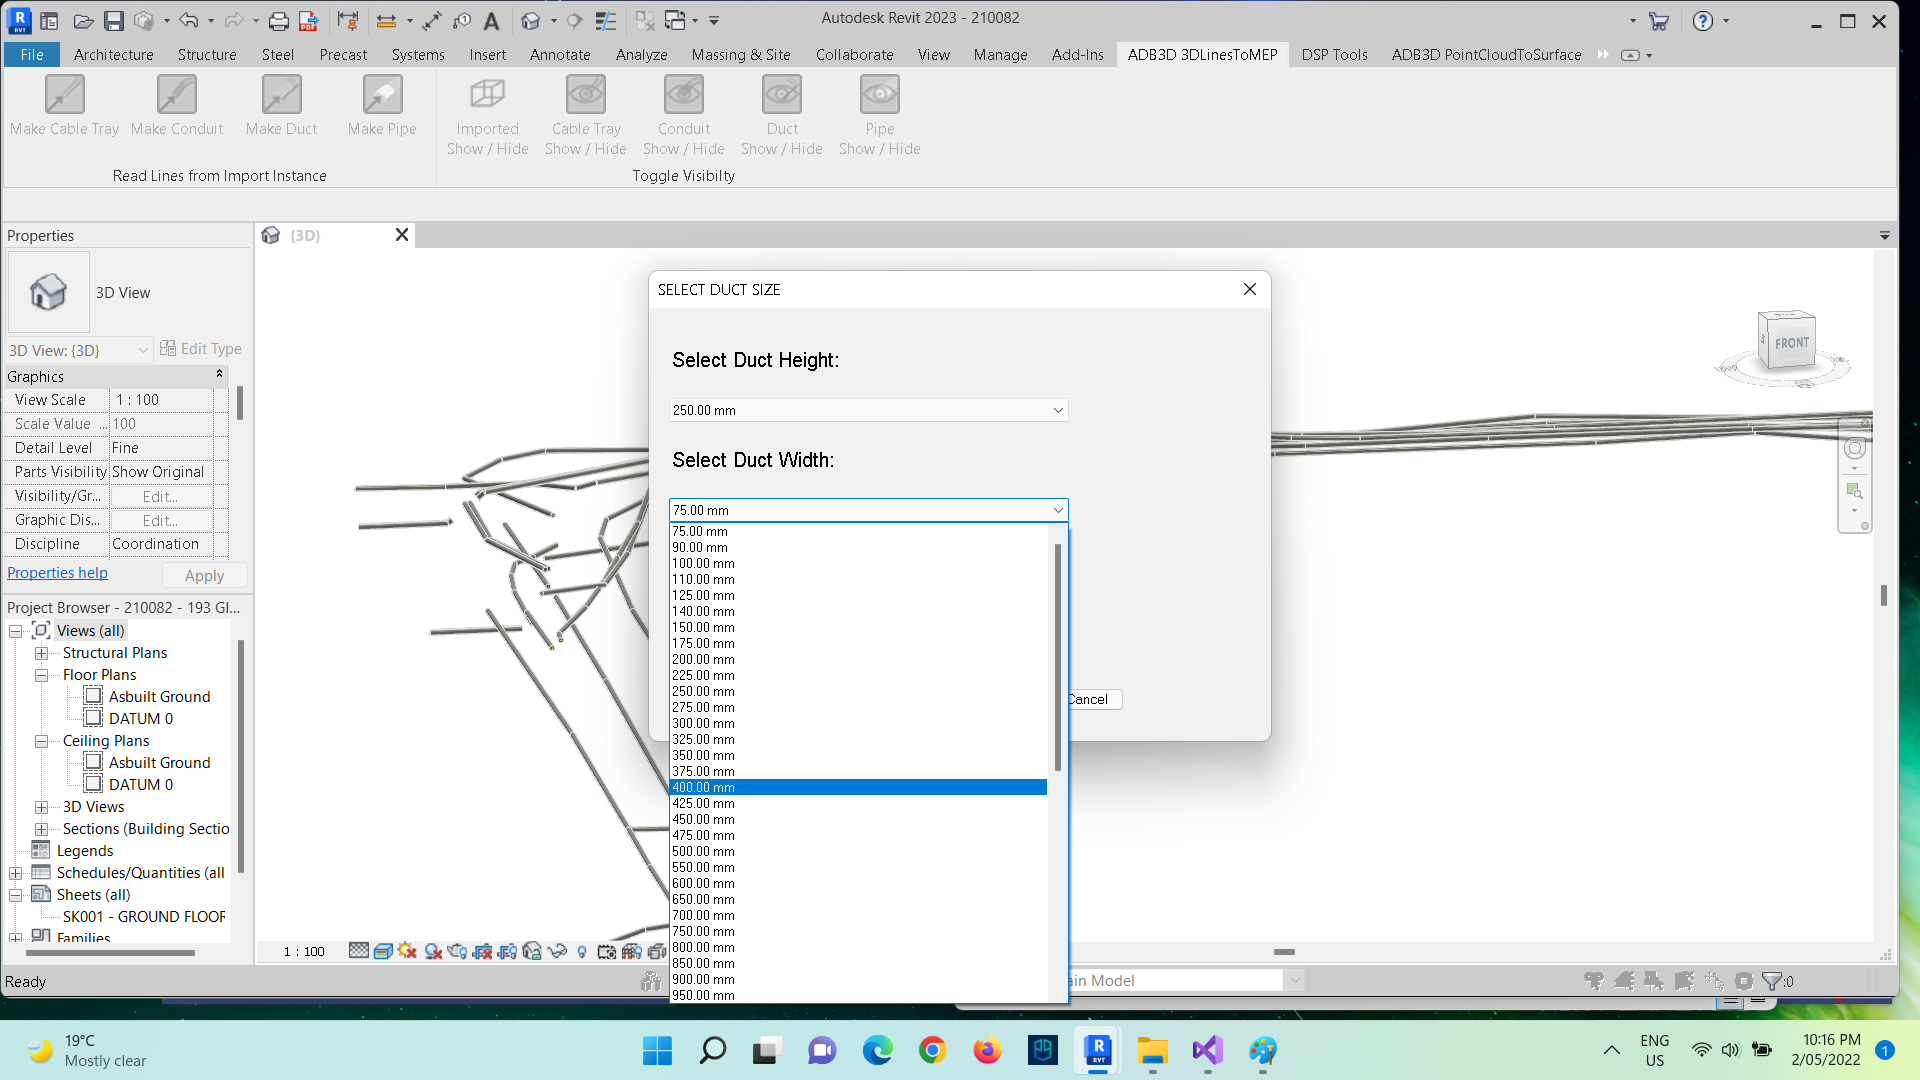1920x1080 pixels.
Task: Click the Make Duct ribbon icon
Action: click(281, 96)
